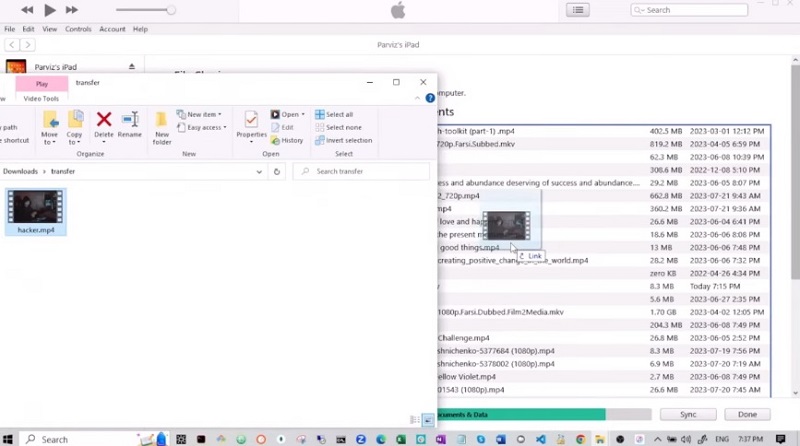Open the iTunes Account menu

pyautogui.click(x=112, y=29)
